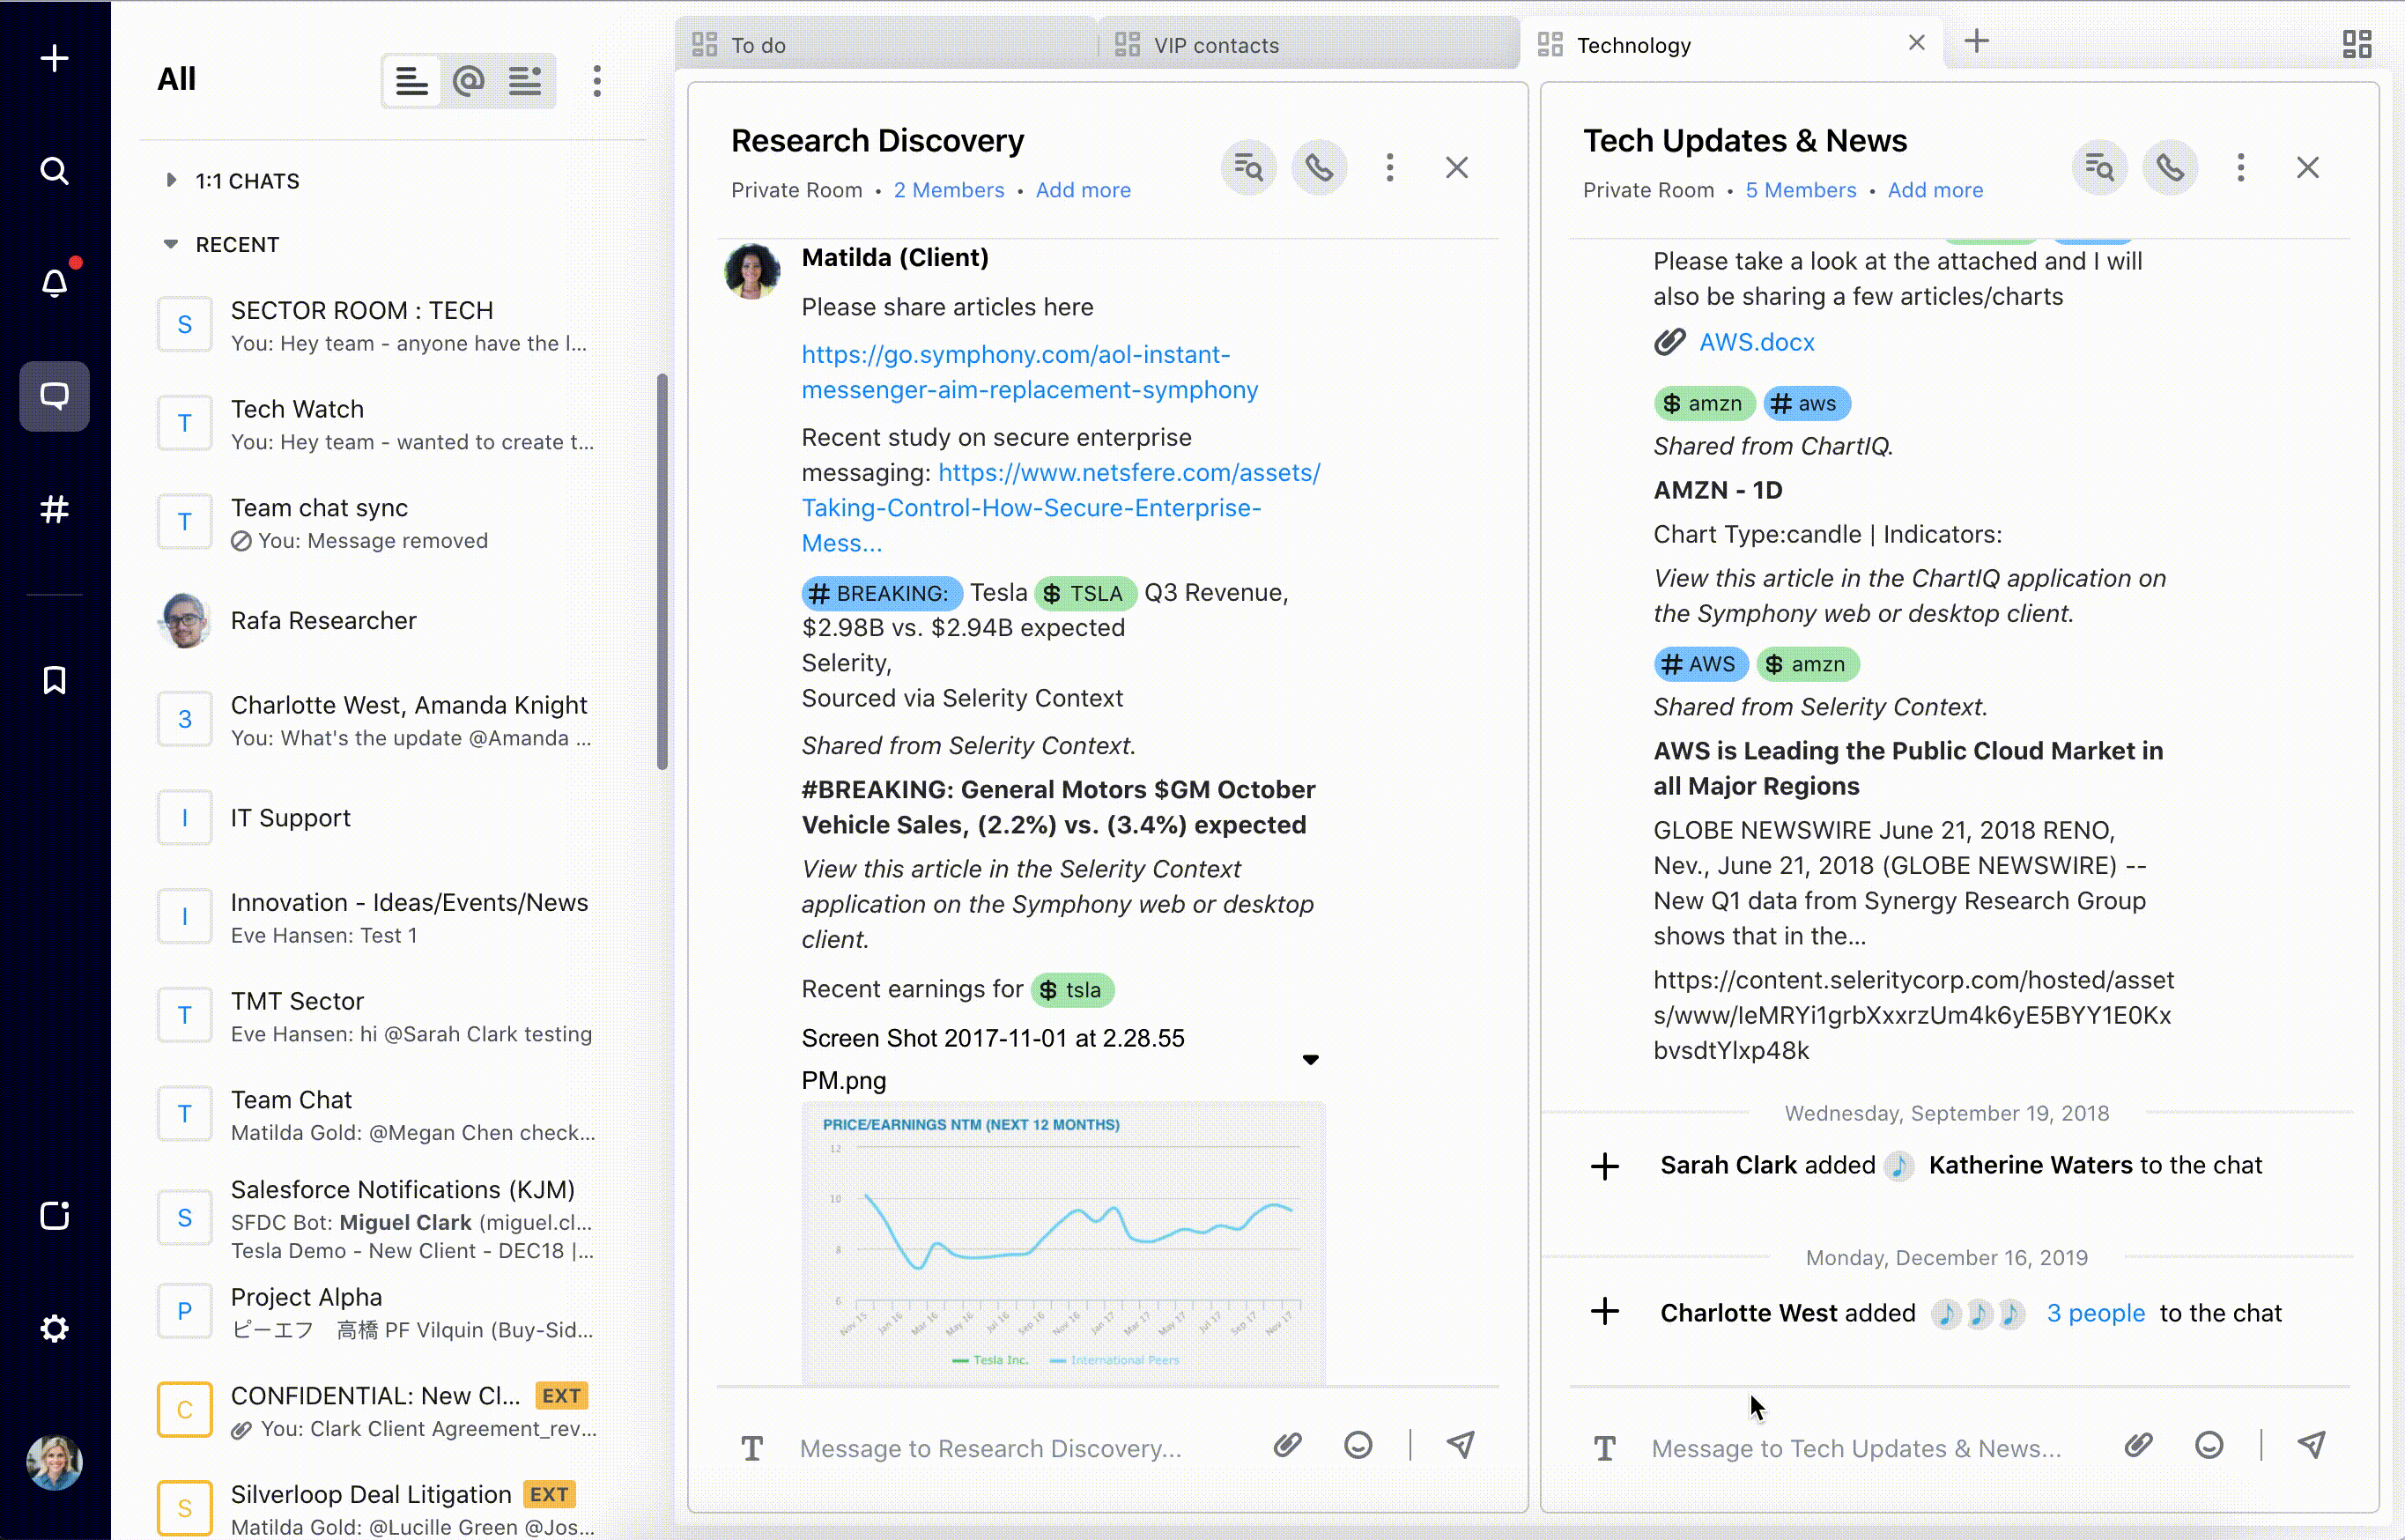Open the hashtag signals icon in sidebar
This screenshot has width=2405, height=1540.
tap(54, 509)
